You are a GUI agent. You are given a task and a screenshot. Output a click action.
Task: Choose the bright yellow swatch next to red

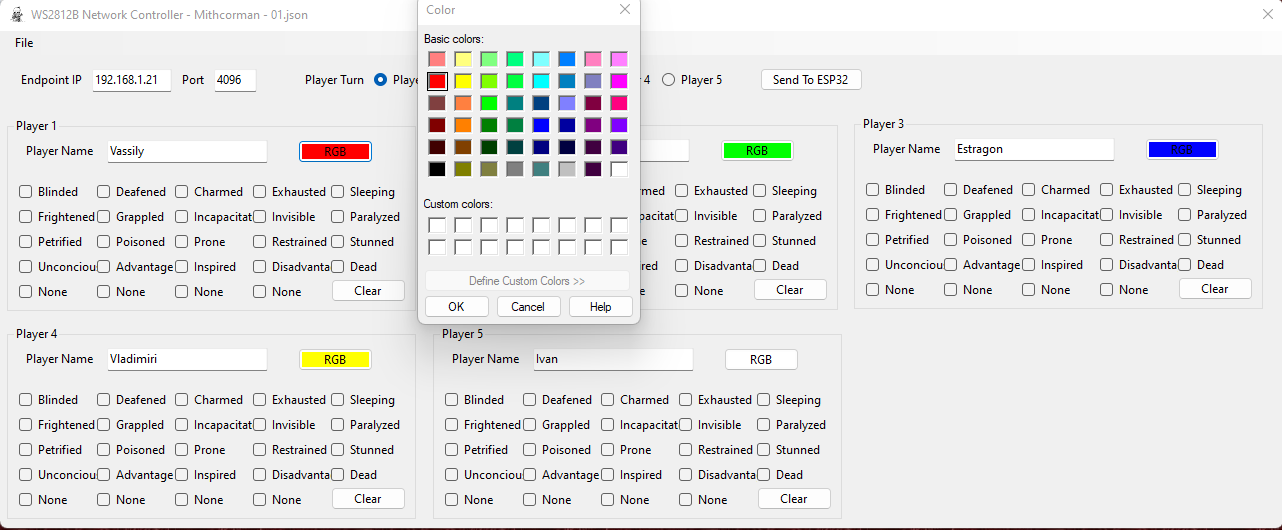[x=463, y=81]
